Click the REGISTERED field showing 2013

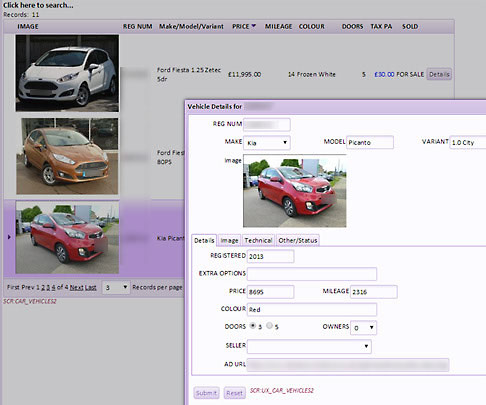click(270, 256)
